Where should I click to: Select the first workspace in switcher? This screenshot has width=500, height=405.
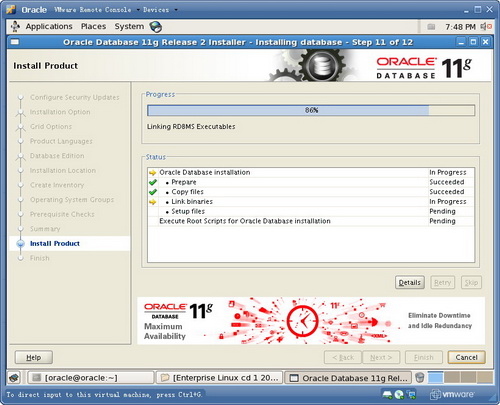[436, 378]
